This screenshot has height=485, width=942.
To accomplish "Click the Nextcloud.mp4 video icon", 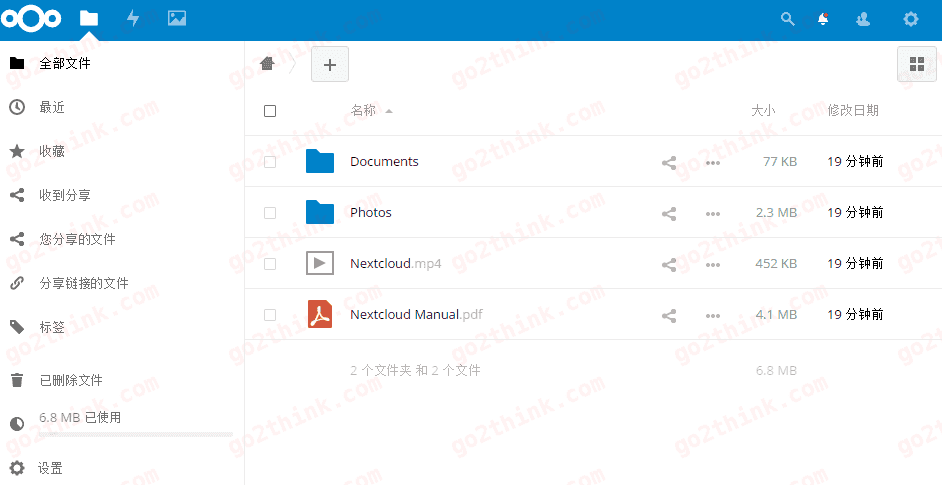I will [320, 263].
